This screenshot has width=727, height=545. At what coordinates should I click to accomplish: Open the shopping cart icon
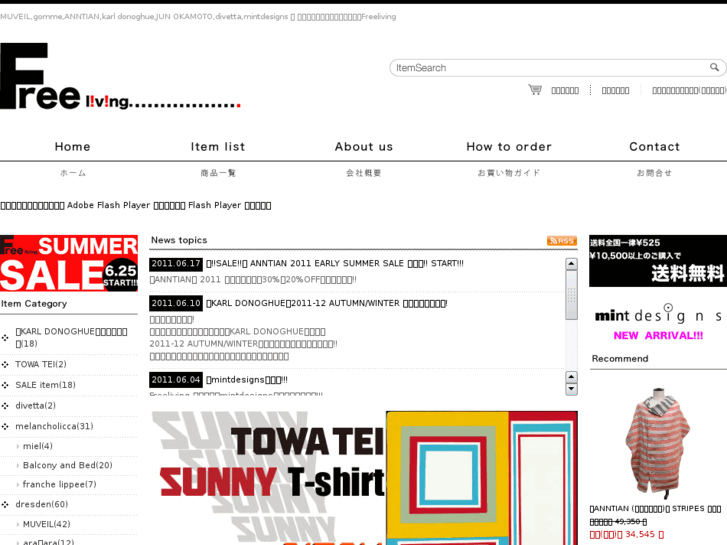click(535, 90)
